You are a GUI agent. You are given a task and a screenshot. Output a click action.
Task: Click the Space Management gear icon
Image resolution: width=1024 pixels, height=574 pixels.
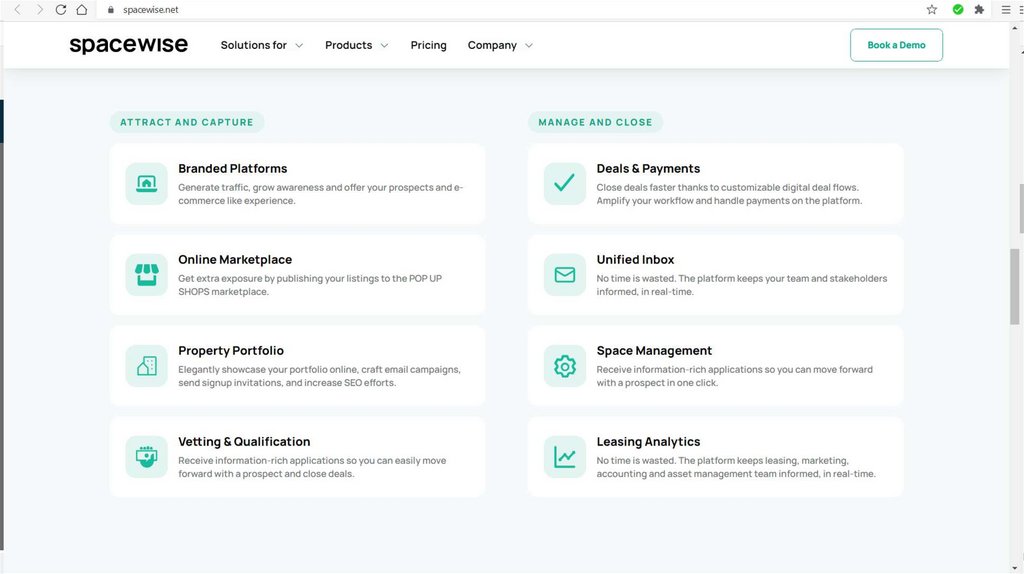(x=564, y=366)
